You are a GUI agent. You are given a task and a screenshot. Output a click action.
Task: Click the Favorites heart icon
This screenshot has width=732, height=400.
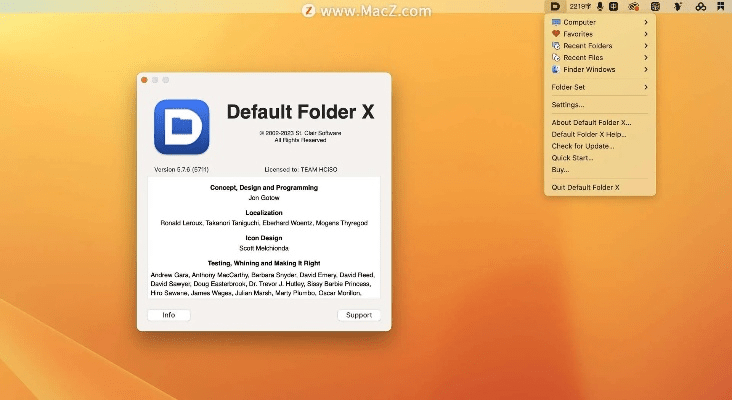556,34
